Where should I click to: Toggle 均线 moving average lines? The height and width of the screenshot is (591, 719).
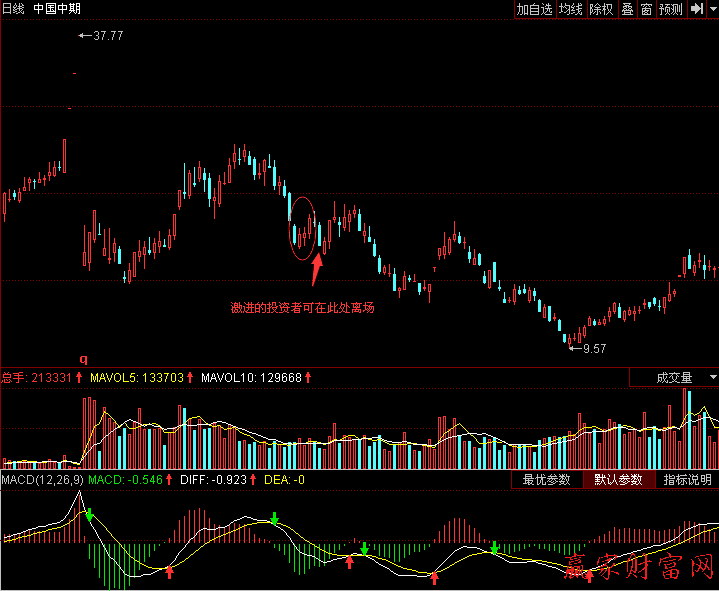tap(570, 9)
